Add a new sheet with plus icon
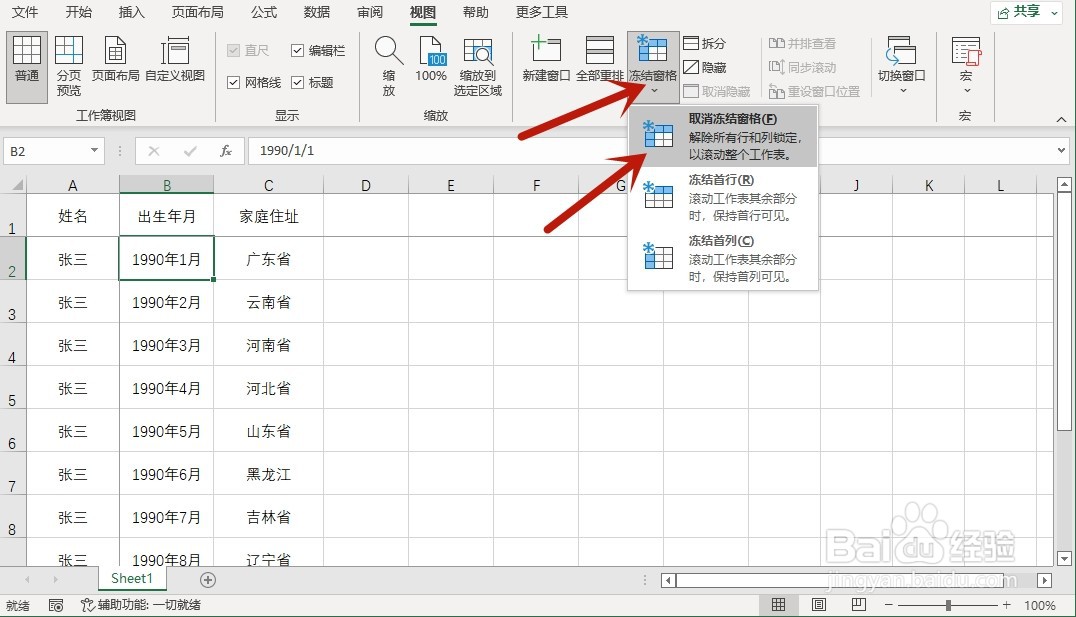 (208, 580)
